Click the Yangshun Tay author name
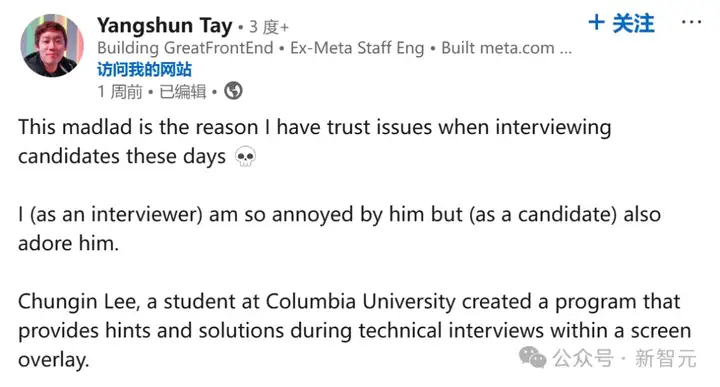 [164, 26]
